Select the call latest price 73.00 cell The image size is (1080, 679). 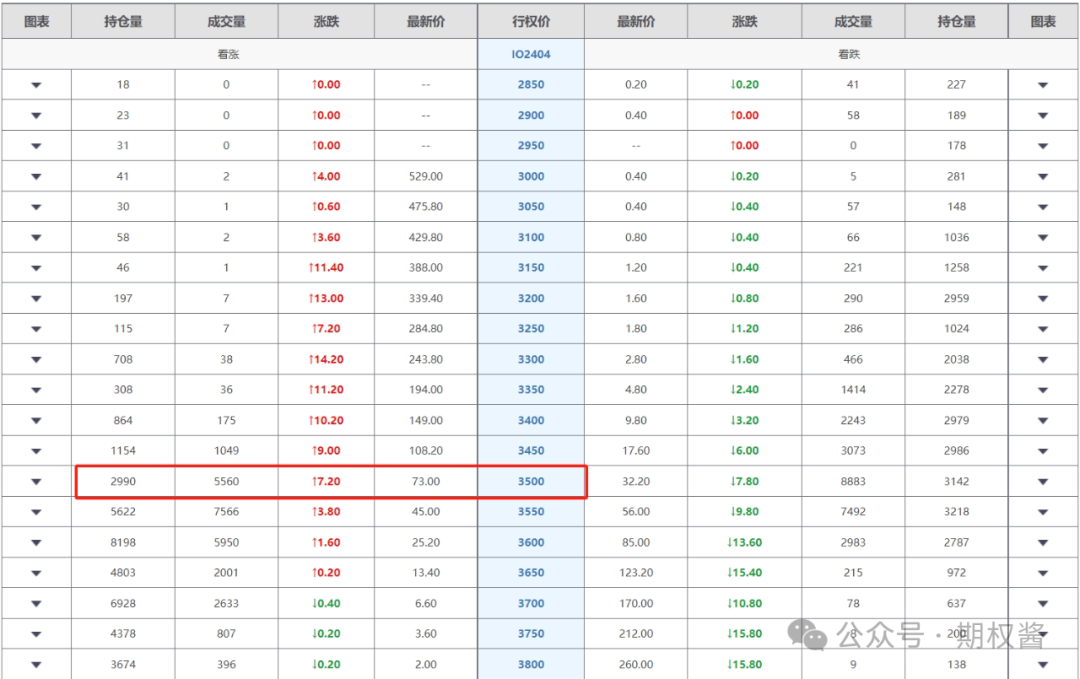[426, 481]
